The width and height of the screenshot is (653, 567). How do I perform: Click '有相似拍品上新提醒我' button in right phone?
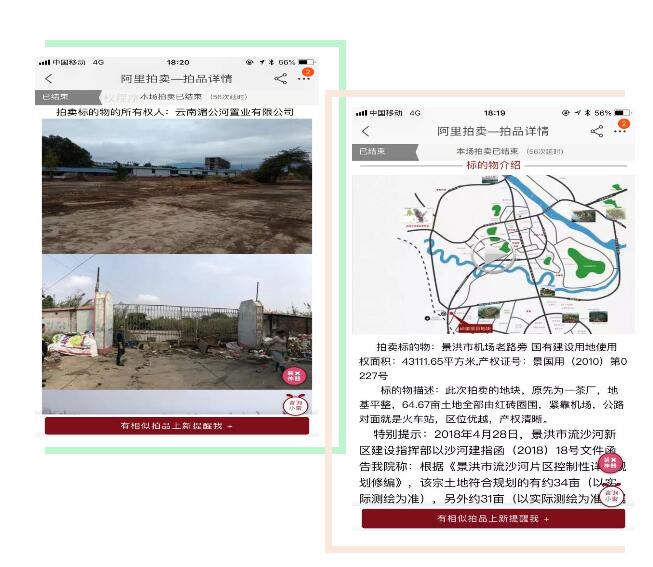pos(493,519)
